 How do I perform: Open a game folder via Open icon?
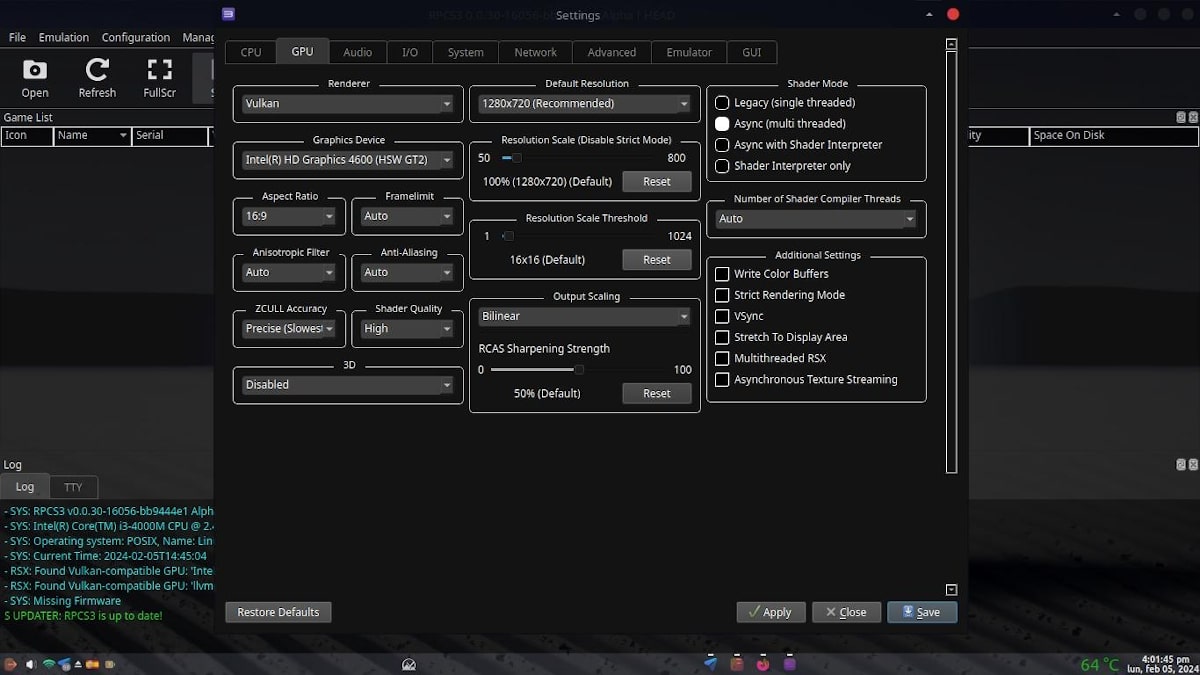(x=33, y=78)
